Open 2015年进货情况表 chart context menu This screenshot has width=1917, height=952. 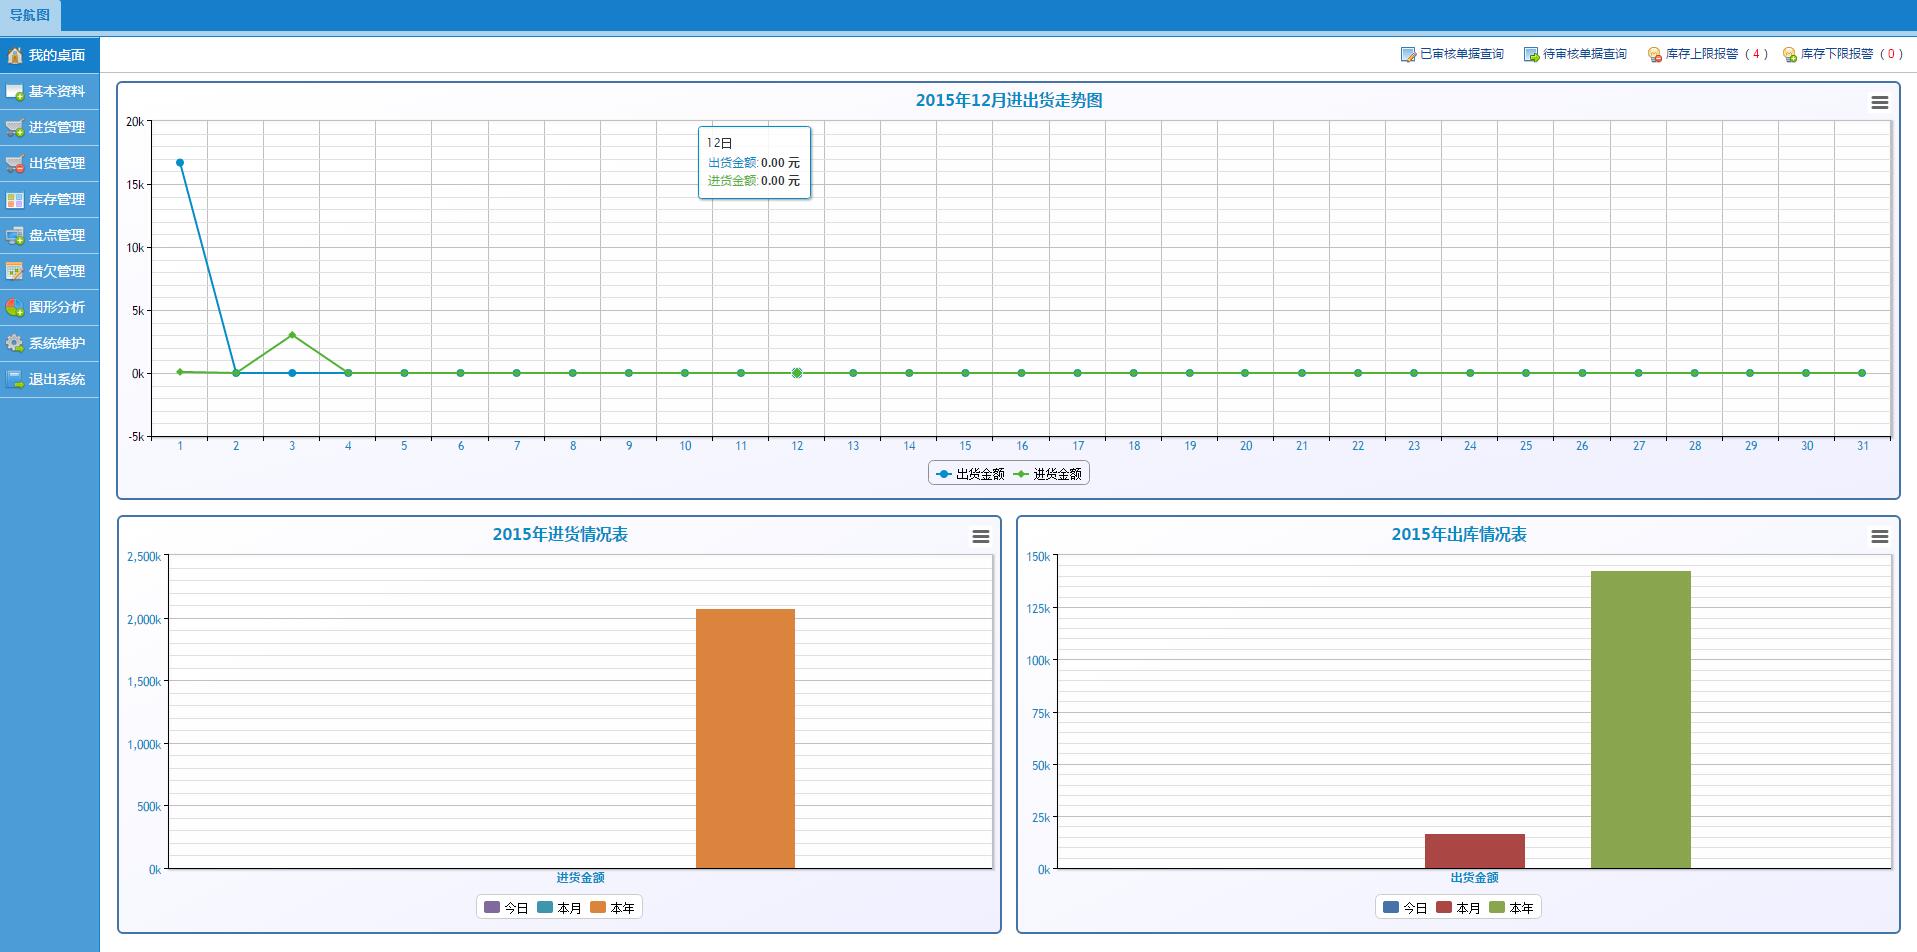(980, 537)
